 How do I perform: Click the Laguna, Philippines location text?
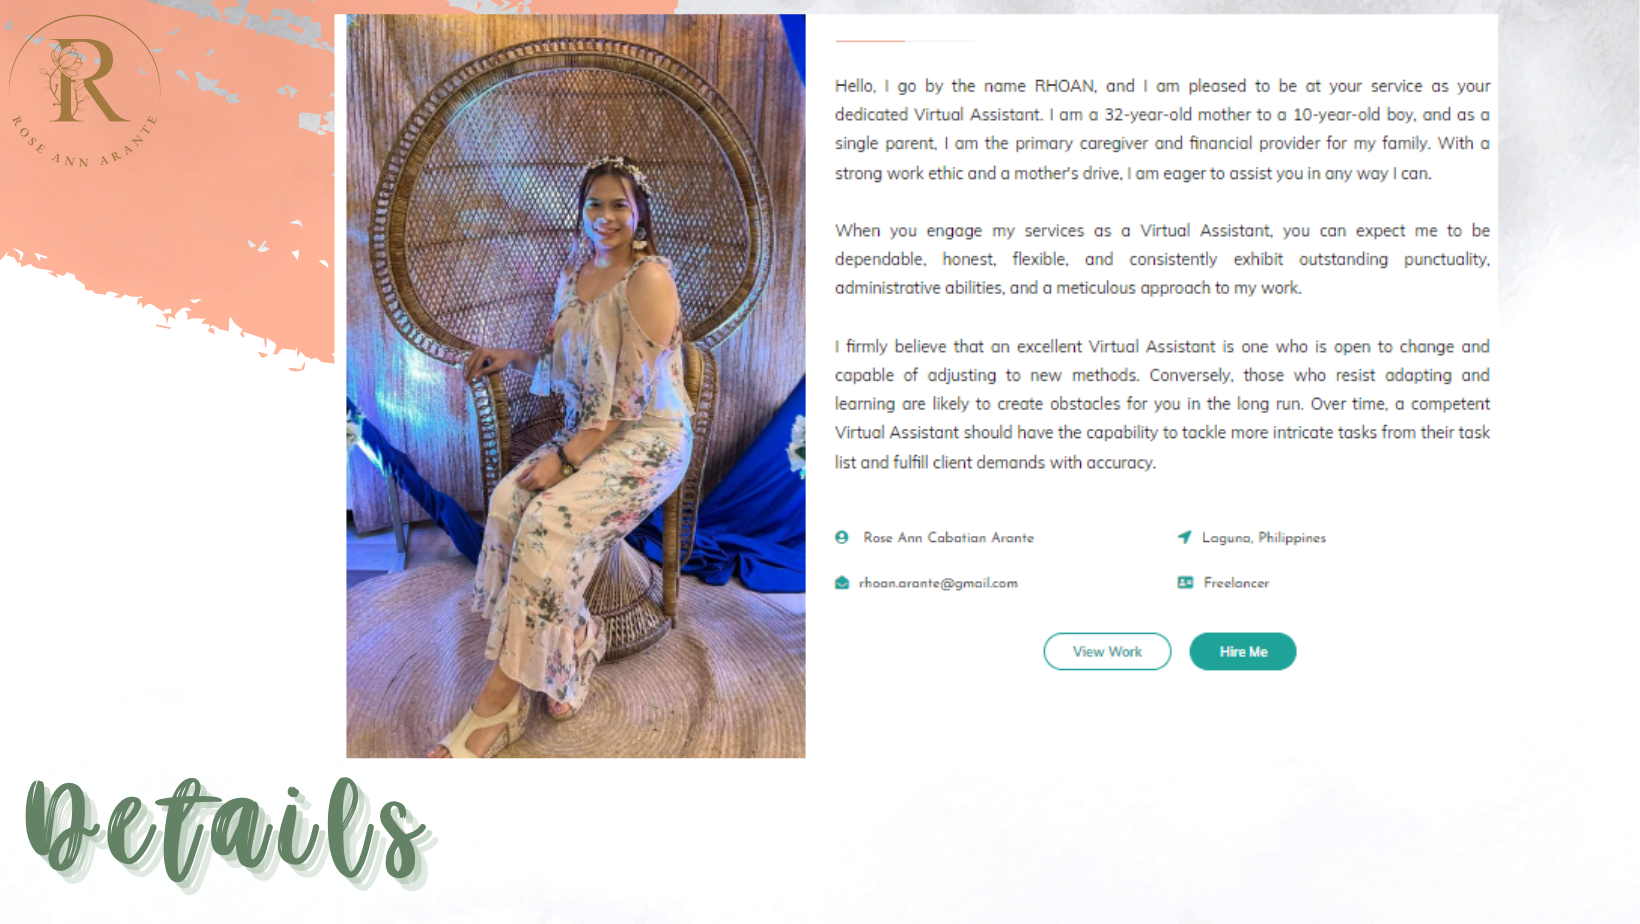1263,538
